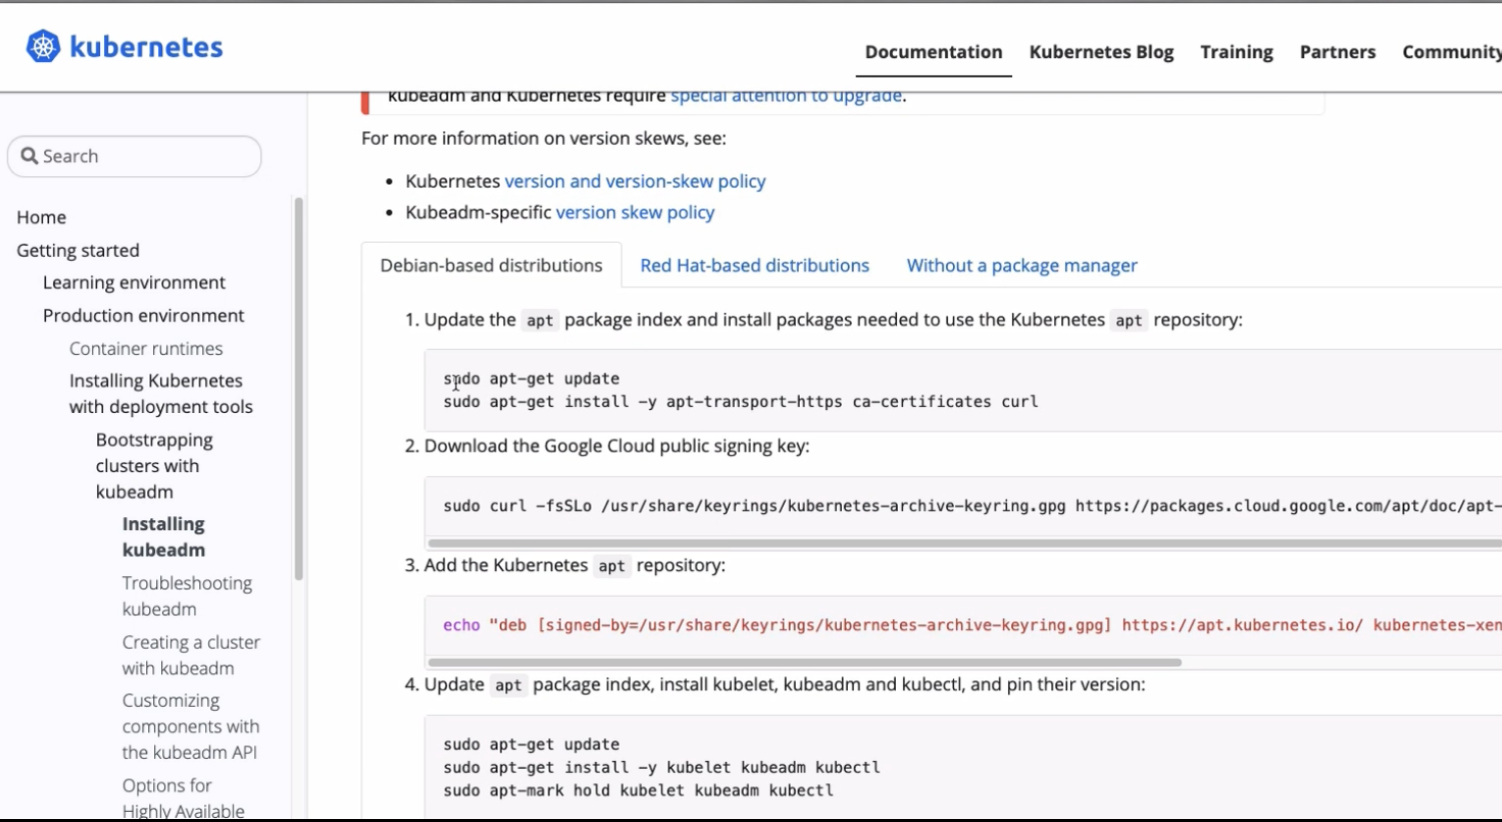Switch to the Without a package manager tab
Screen dimensions: 1502x822
point(1021,265)
